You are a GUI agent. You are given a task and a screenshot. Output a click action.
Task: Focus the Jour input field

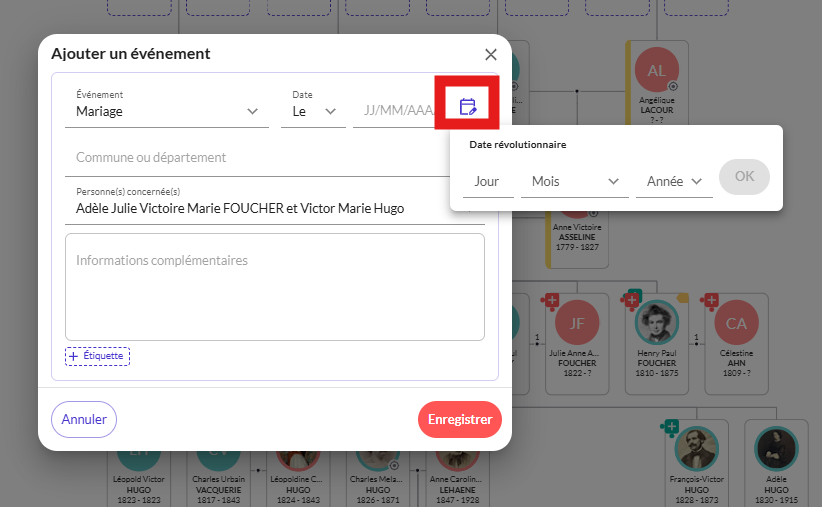coord(488,181)
